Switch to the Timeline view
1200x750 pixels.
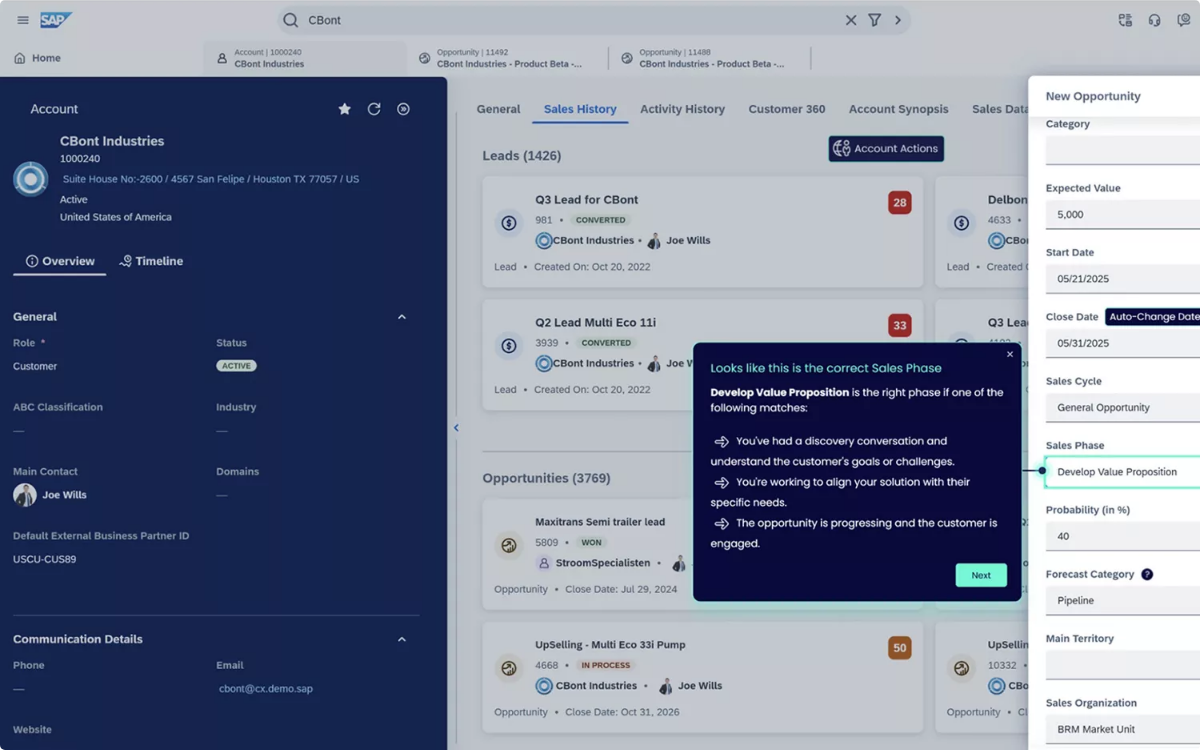(x=151, y=261)
